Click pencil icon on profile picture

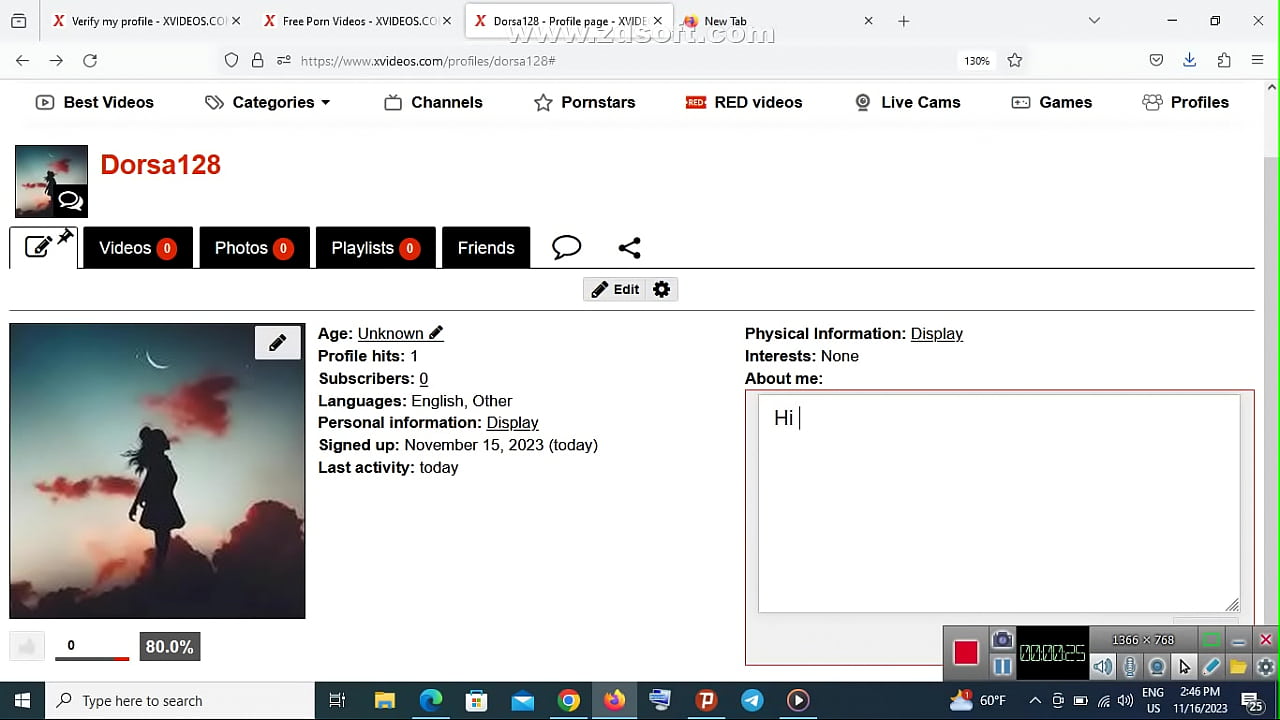coord(277,342)
